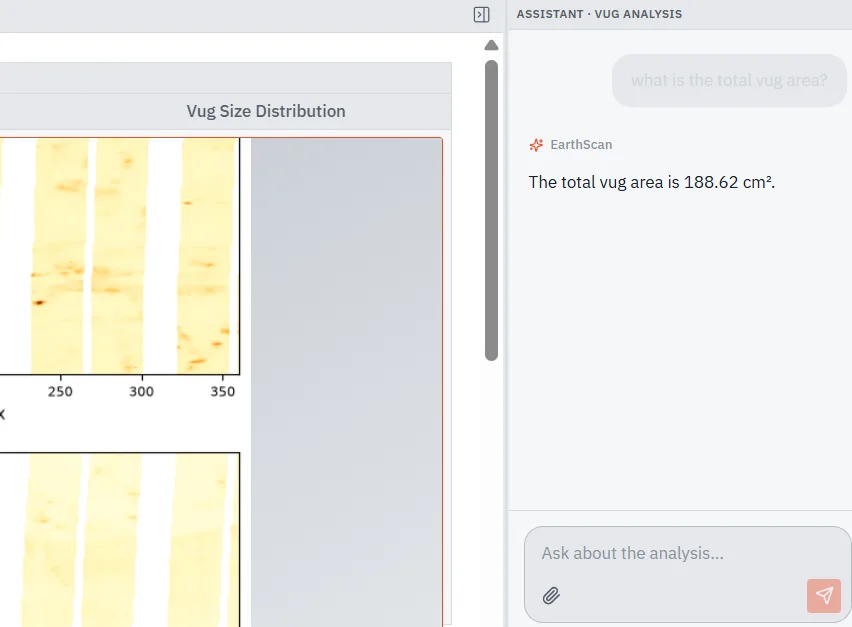The height and width of the screenshot is (627, 852).
Task: Click the EarthScan sender name
Action: point(581,145)
